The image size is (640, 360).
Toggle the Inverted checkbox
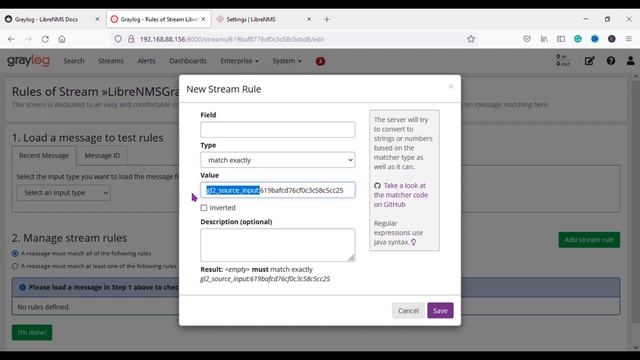(x=204, y=208)
